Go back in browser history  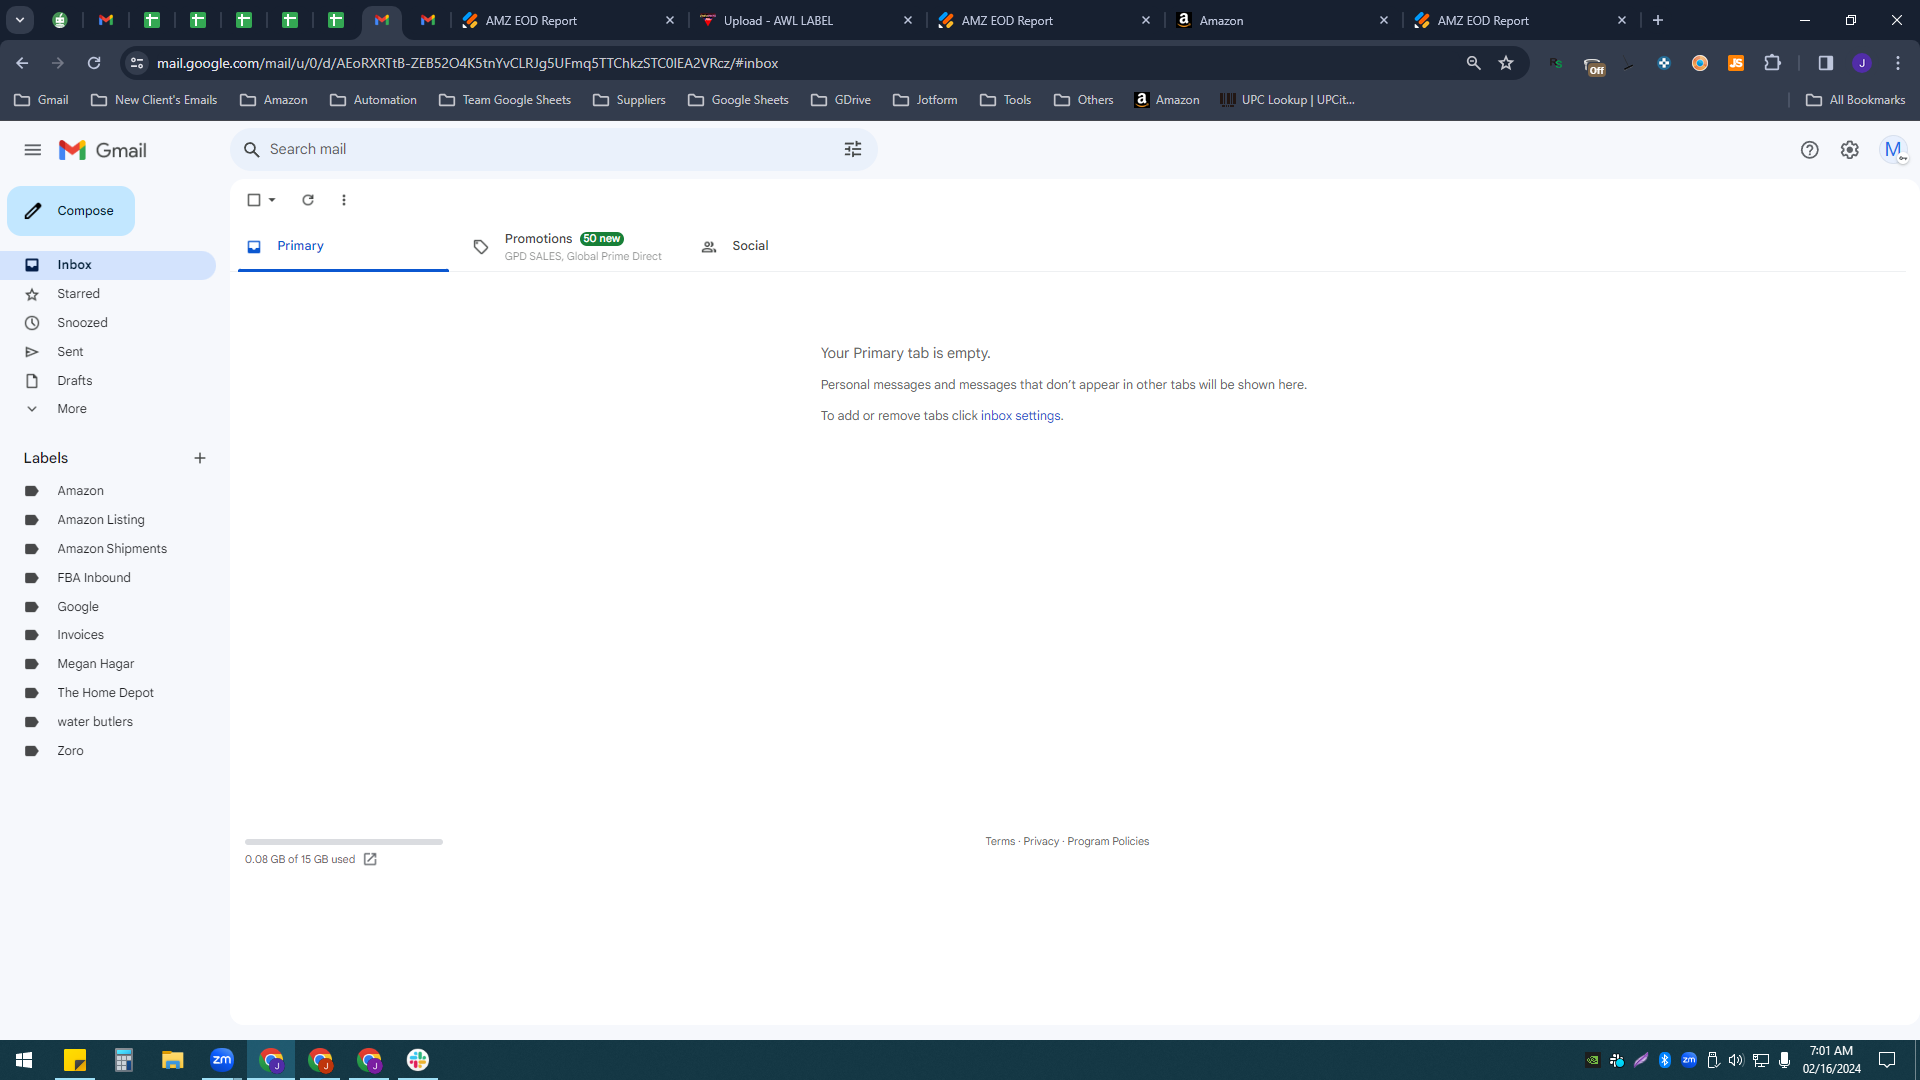[22, 63]
